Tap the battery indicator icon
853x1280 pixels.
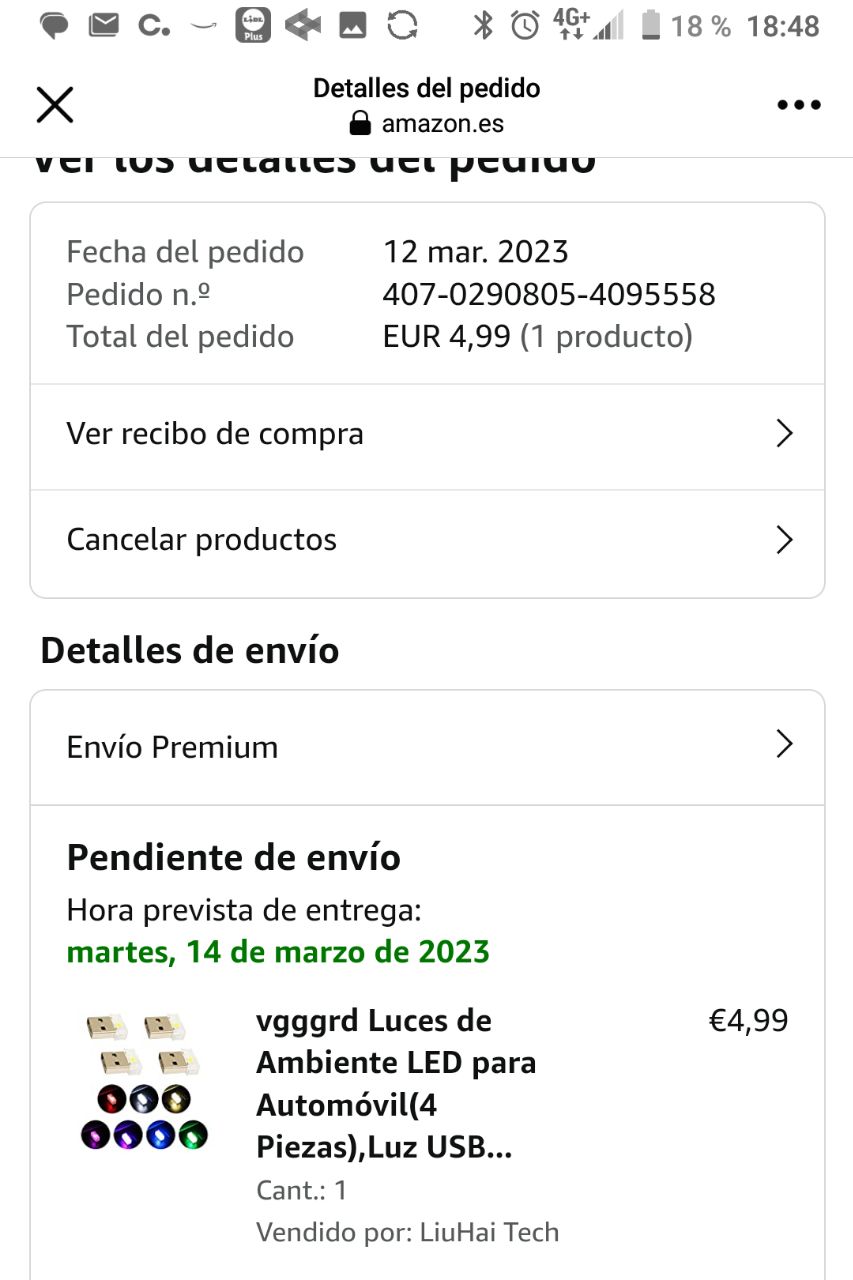coord(651,25)
